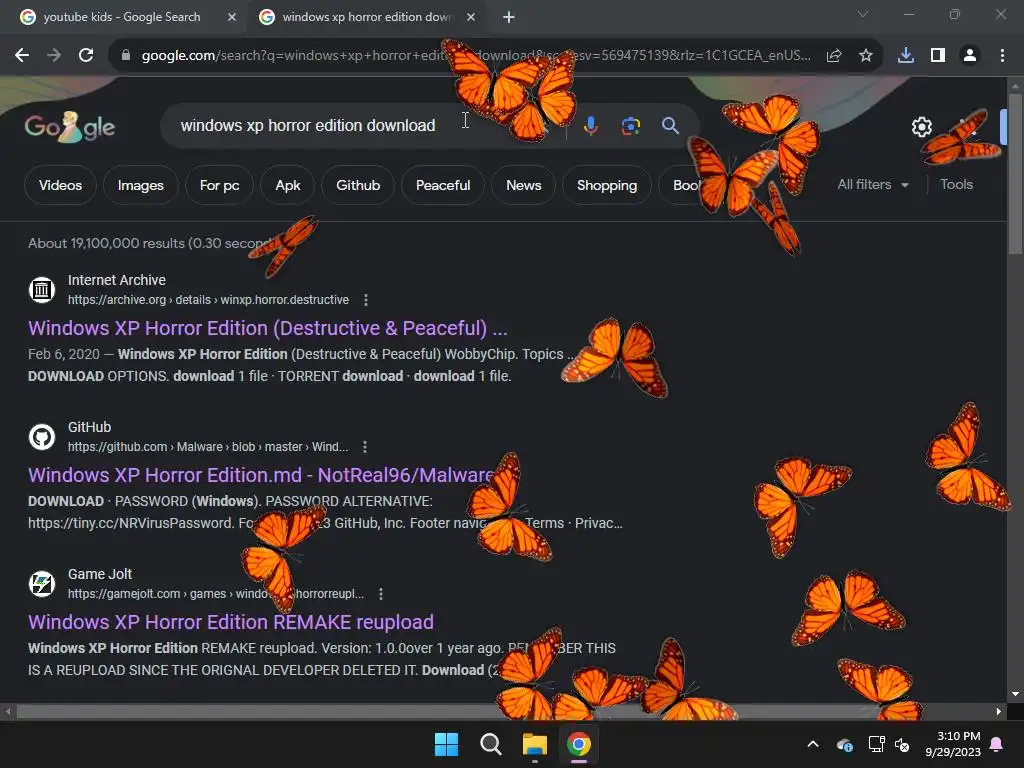Open the taskbar clock and date
Viewport: 1024px width, 768px height.
coord(953,744)
